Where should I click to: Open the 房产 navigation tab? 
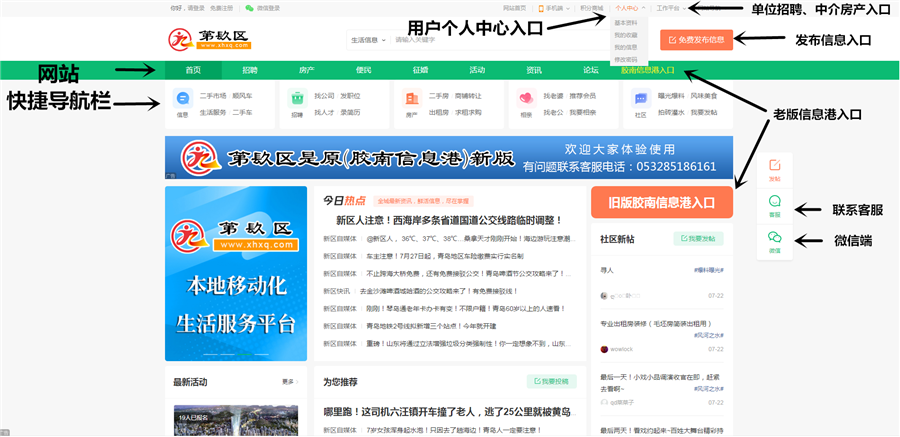click(307, 70)
